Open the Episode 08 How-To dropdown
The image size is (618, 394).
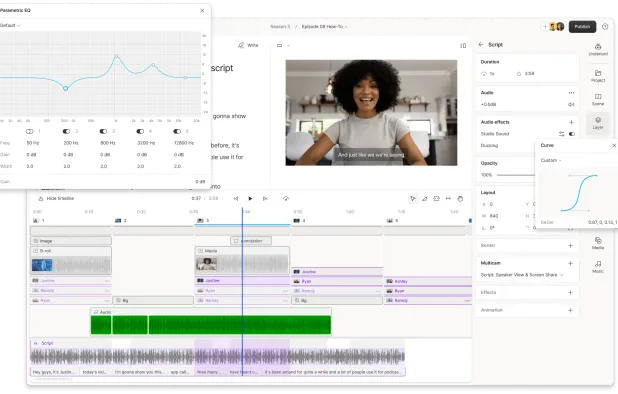(324, 26)
